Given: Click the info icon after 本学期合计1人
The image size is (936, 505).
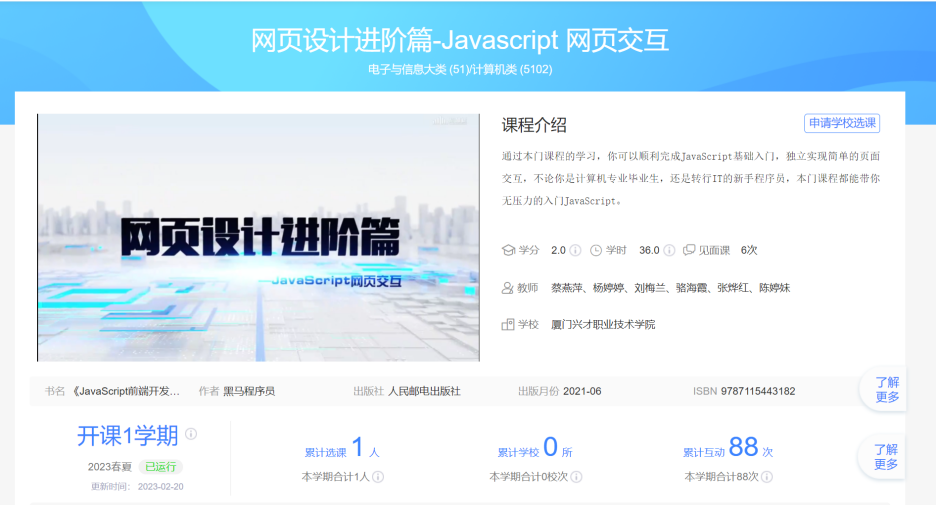Looking at the screenshot, I should coord(378,477).
